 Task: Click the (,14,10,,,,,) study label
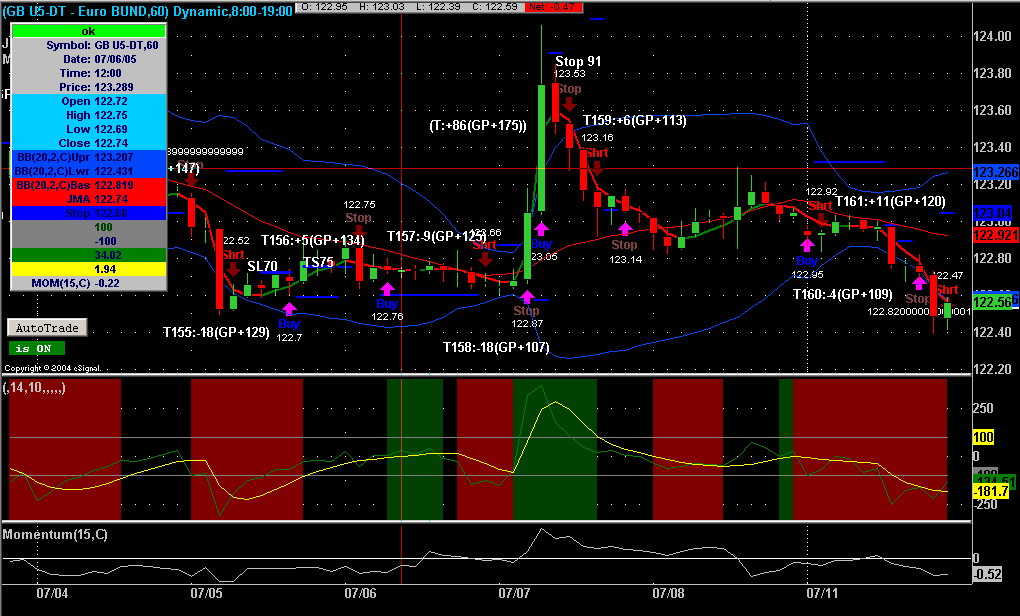pyautogui.click(x=34, y=388)
